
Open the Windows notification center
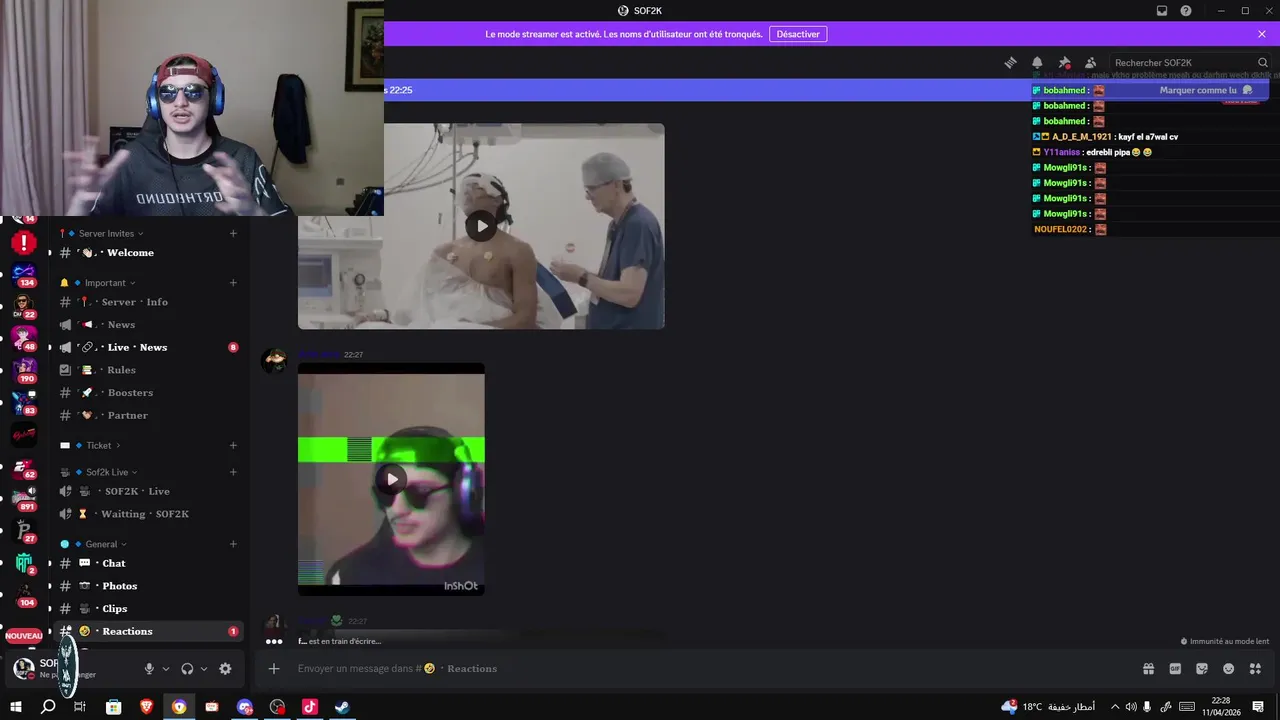click(1258, 707)
